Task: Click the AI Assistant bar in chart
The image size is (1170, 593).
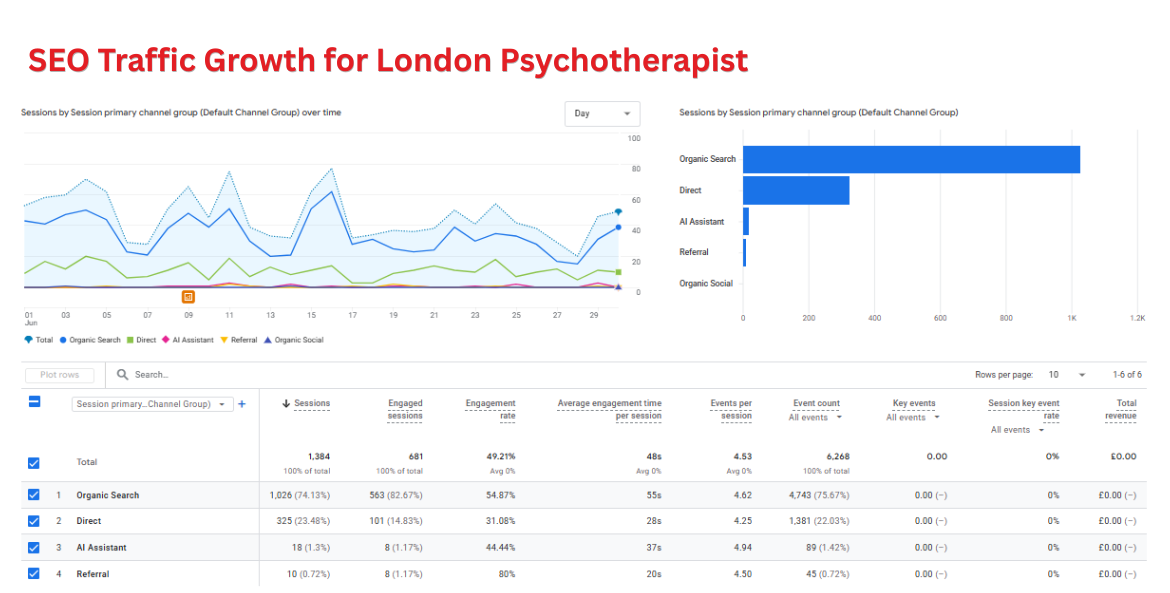Action: point(746,222)
